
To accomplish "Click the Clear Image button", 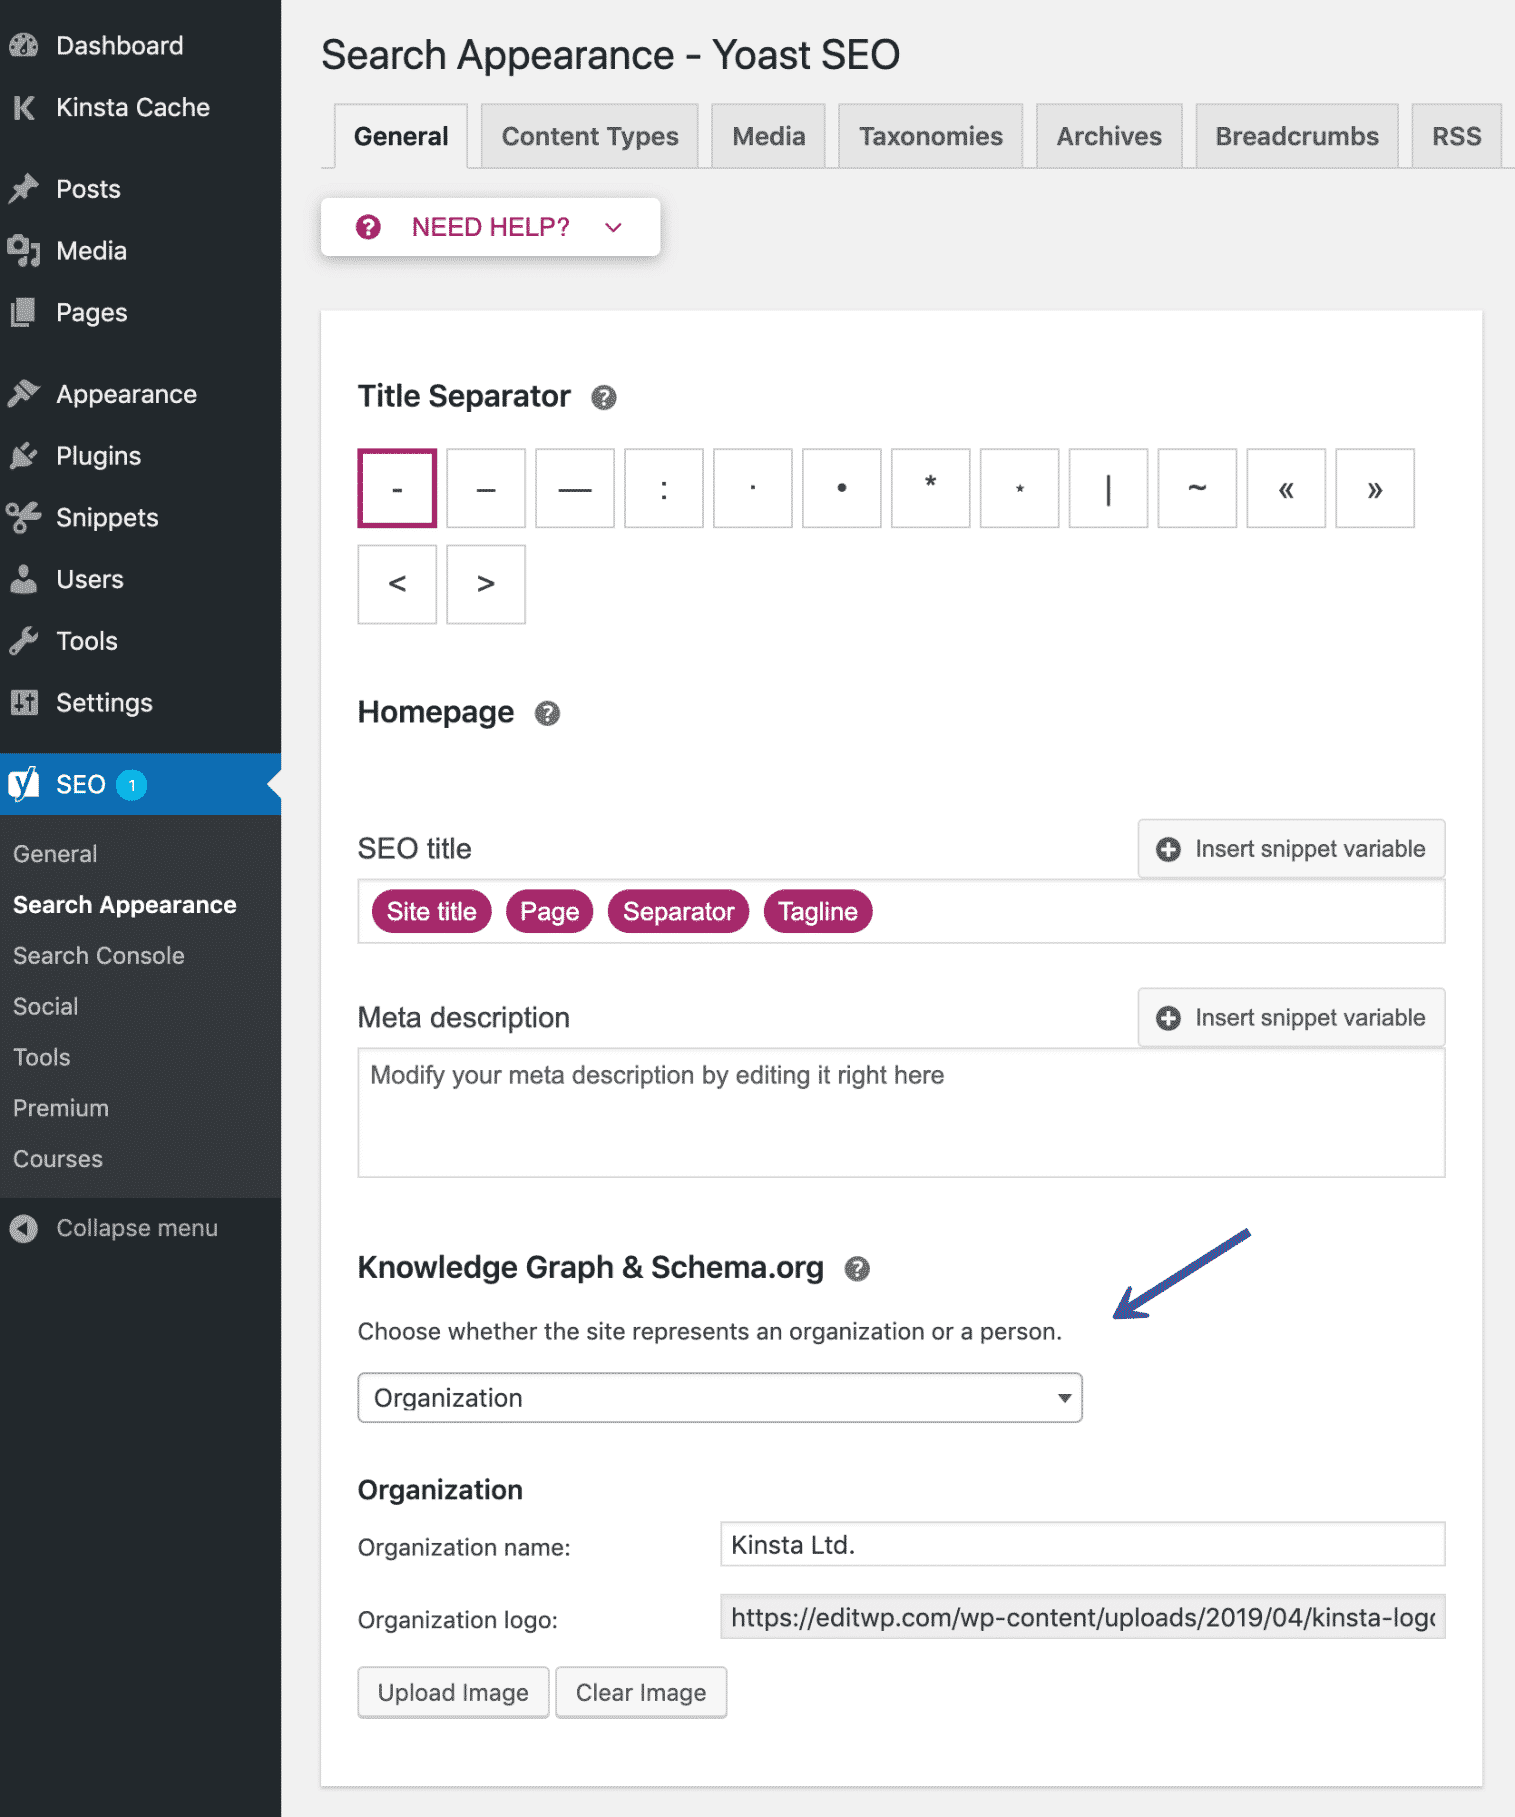I will click(641, 1692).
